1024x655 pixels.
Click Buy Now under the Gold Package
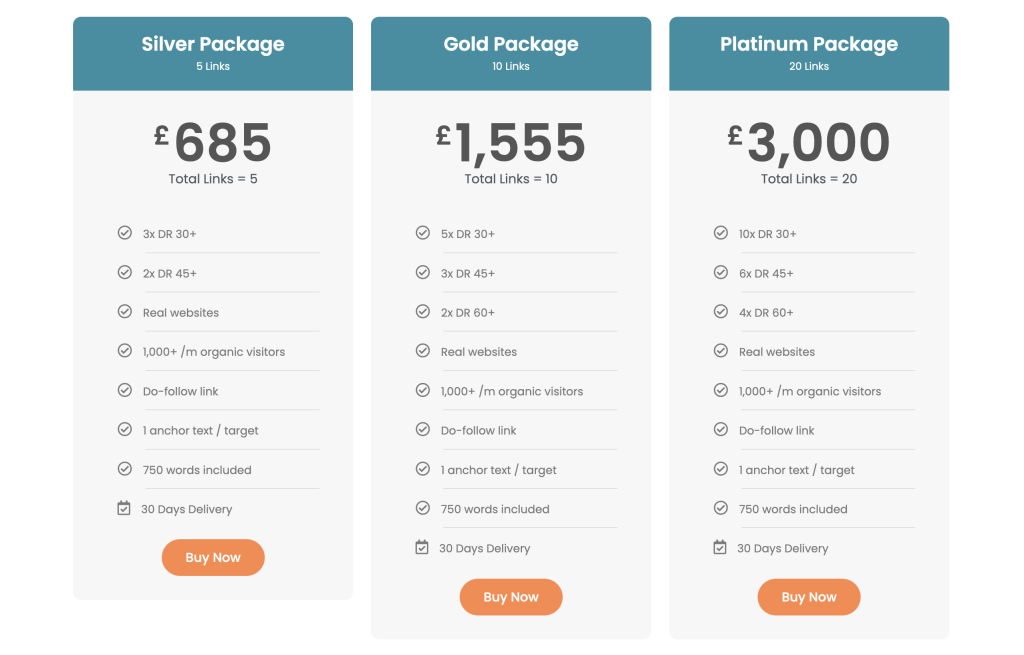(511, 596)
